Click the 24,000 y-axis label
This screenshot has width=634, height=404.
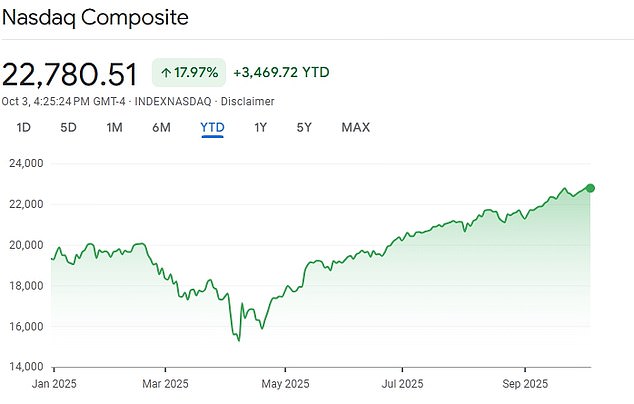[27, 164]
